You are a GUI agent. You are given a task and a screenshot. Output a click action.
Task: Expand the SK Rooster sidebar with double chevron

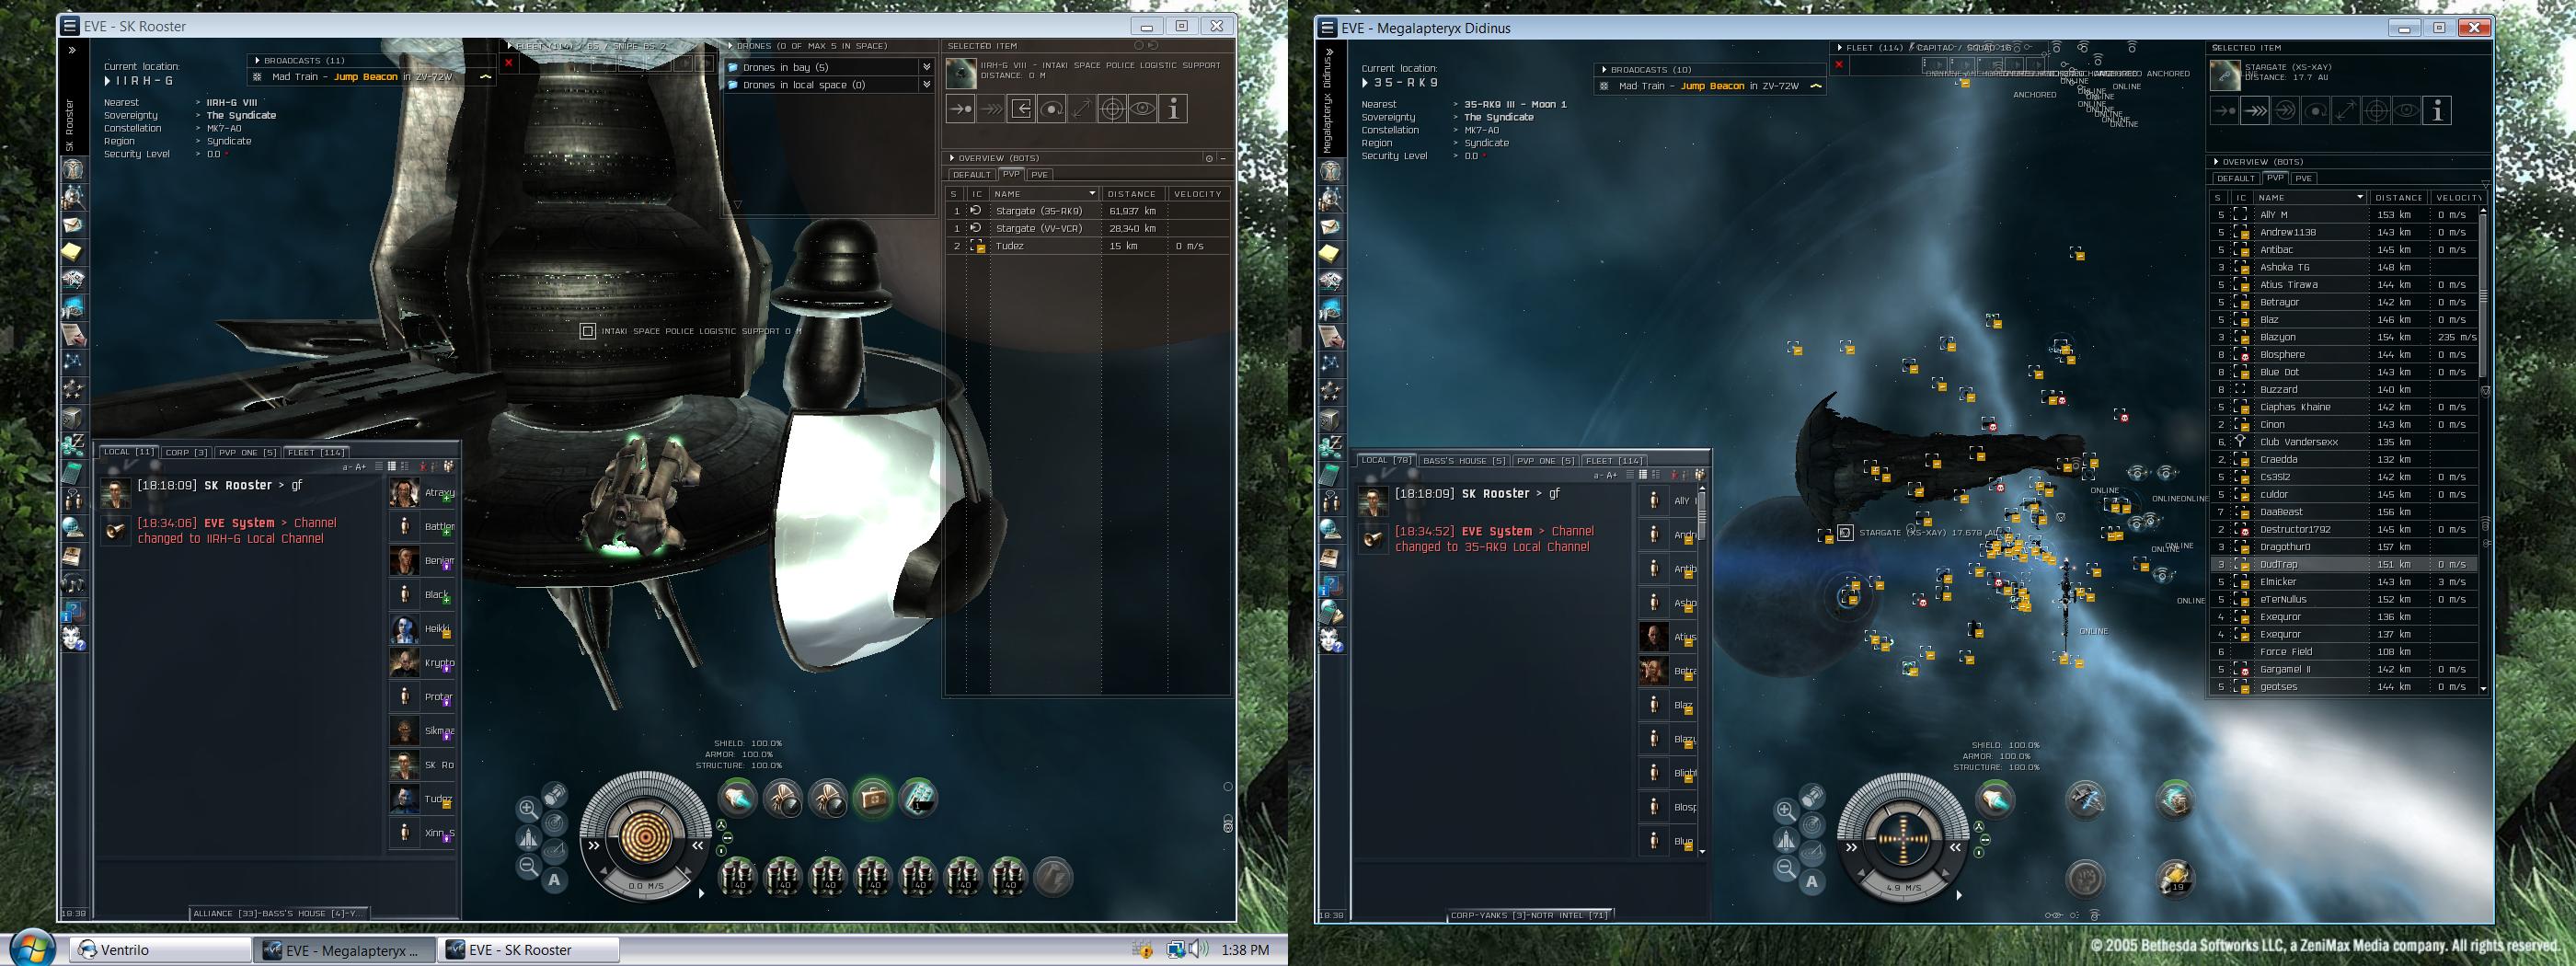(x=72, y=50)
